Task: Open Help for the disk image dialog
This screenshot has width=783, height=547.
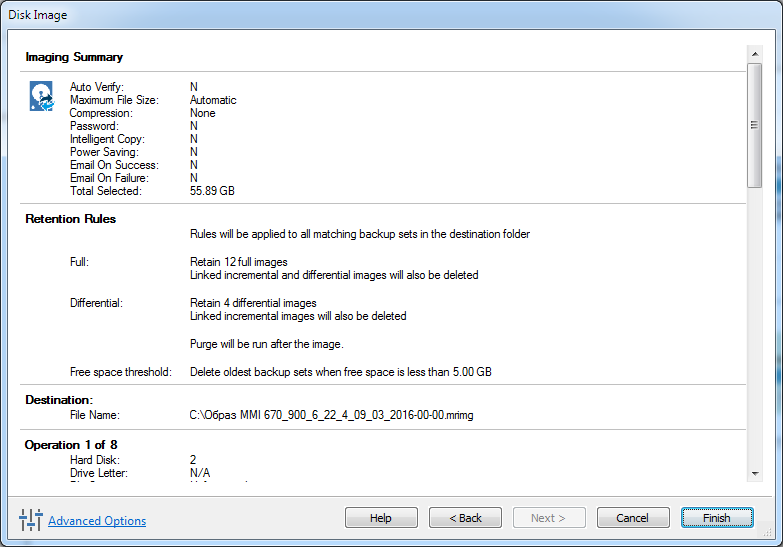Action: (381, 518)
